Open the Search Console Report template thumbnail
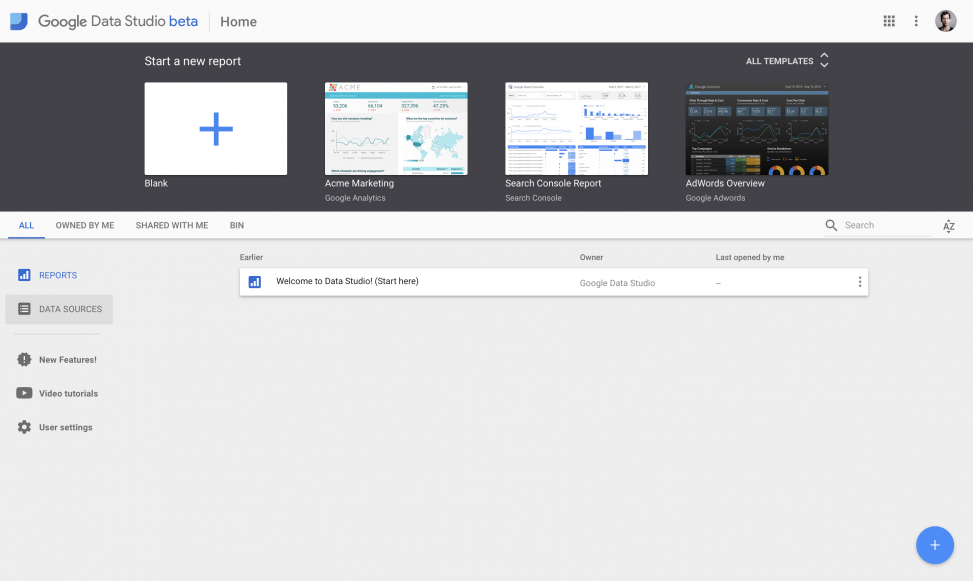This screenshot has height=581, width=973. (576, 128)
